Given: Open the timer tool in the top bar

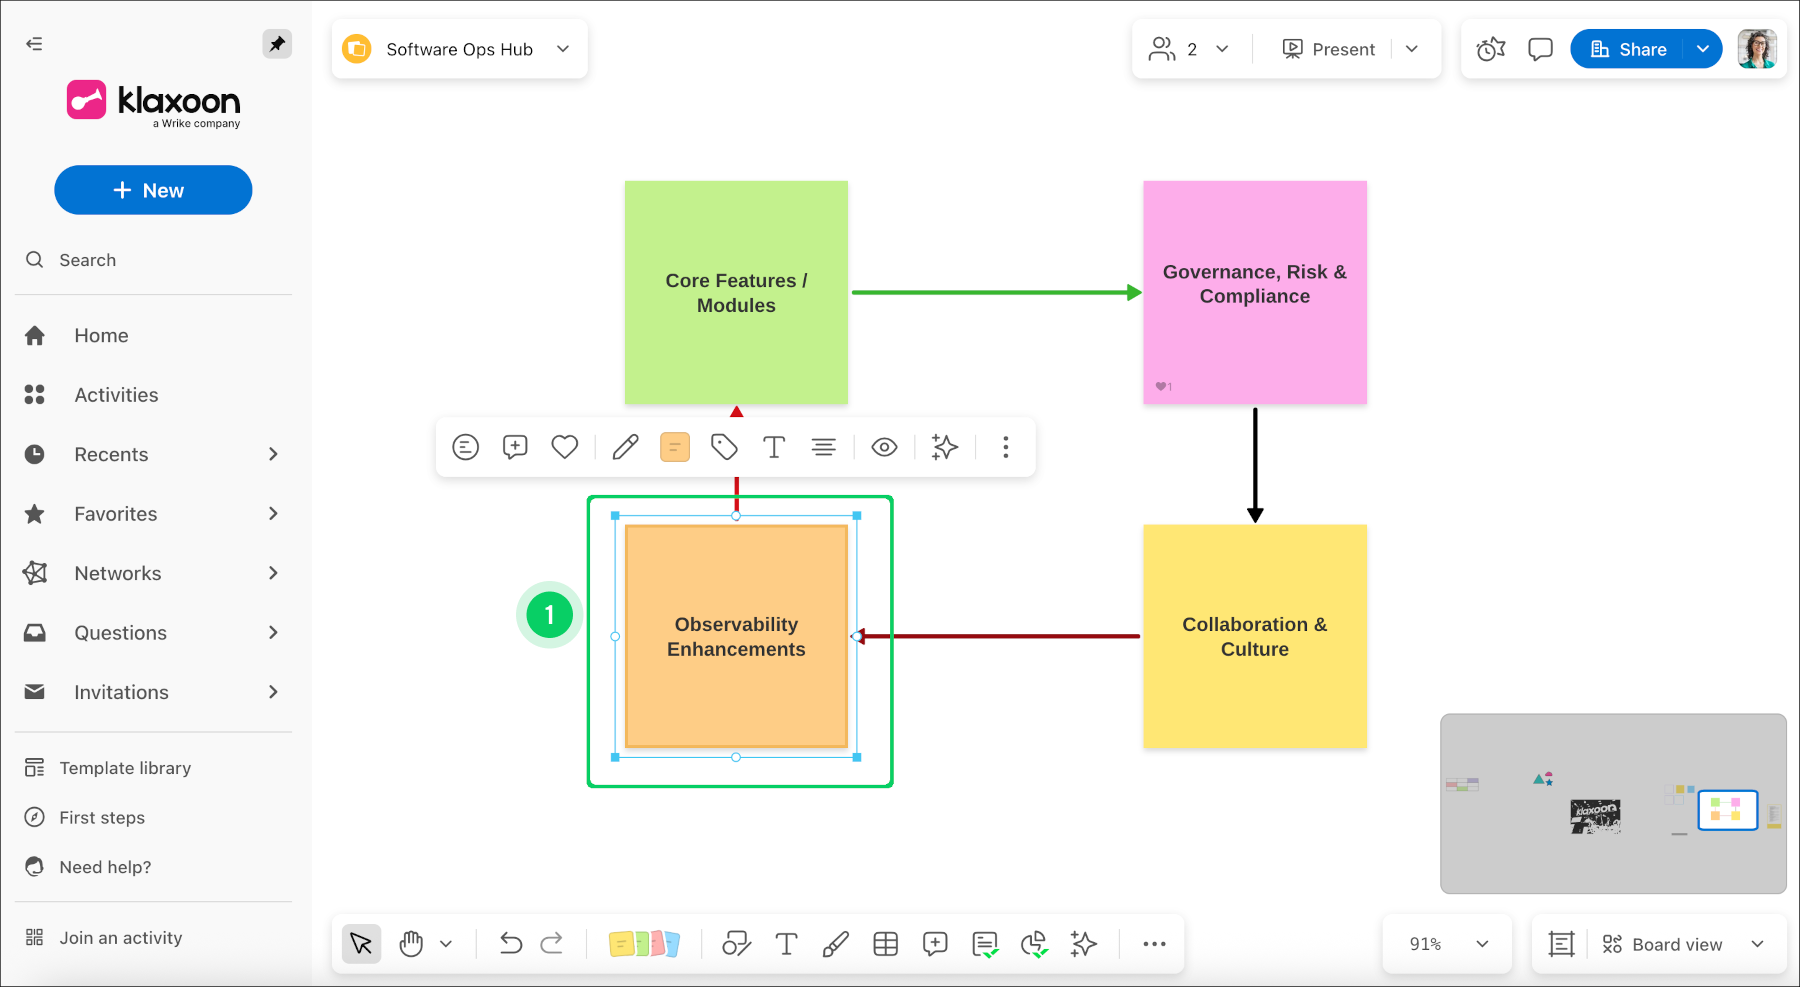Looking at the screenshot, I should (x=1490, y=49).
